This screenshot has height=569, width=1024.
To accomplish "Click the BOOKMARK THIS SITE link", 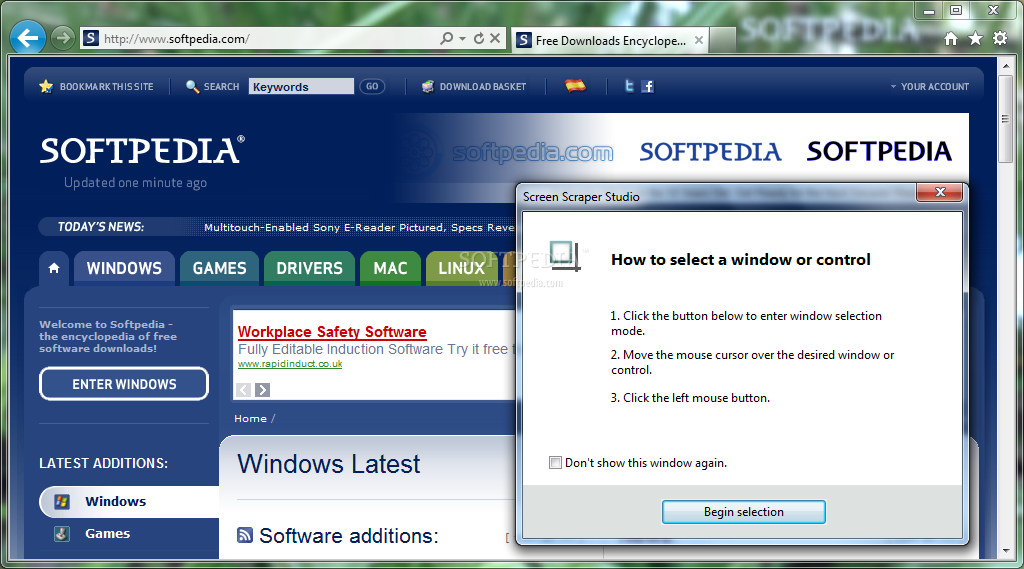I will [106, 86].
